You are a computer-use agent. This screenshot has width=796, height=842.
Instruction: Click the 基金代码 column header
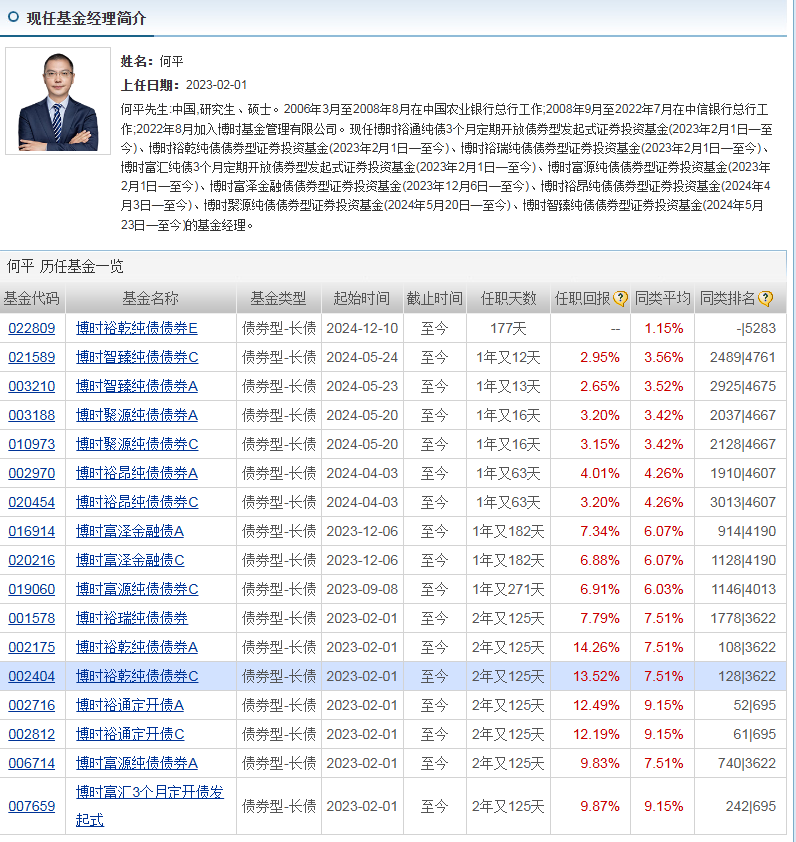coord(32,298)
